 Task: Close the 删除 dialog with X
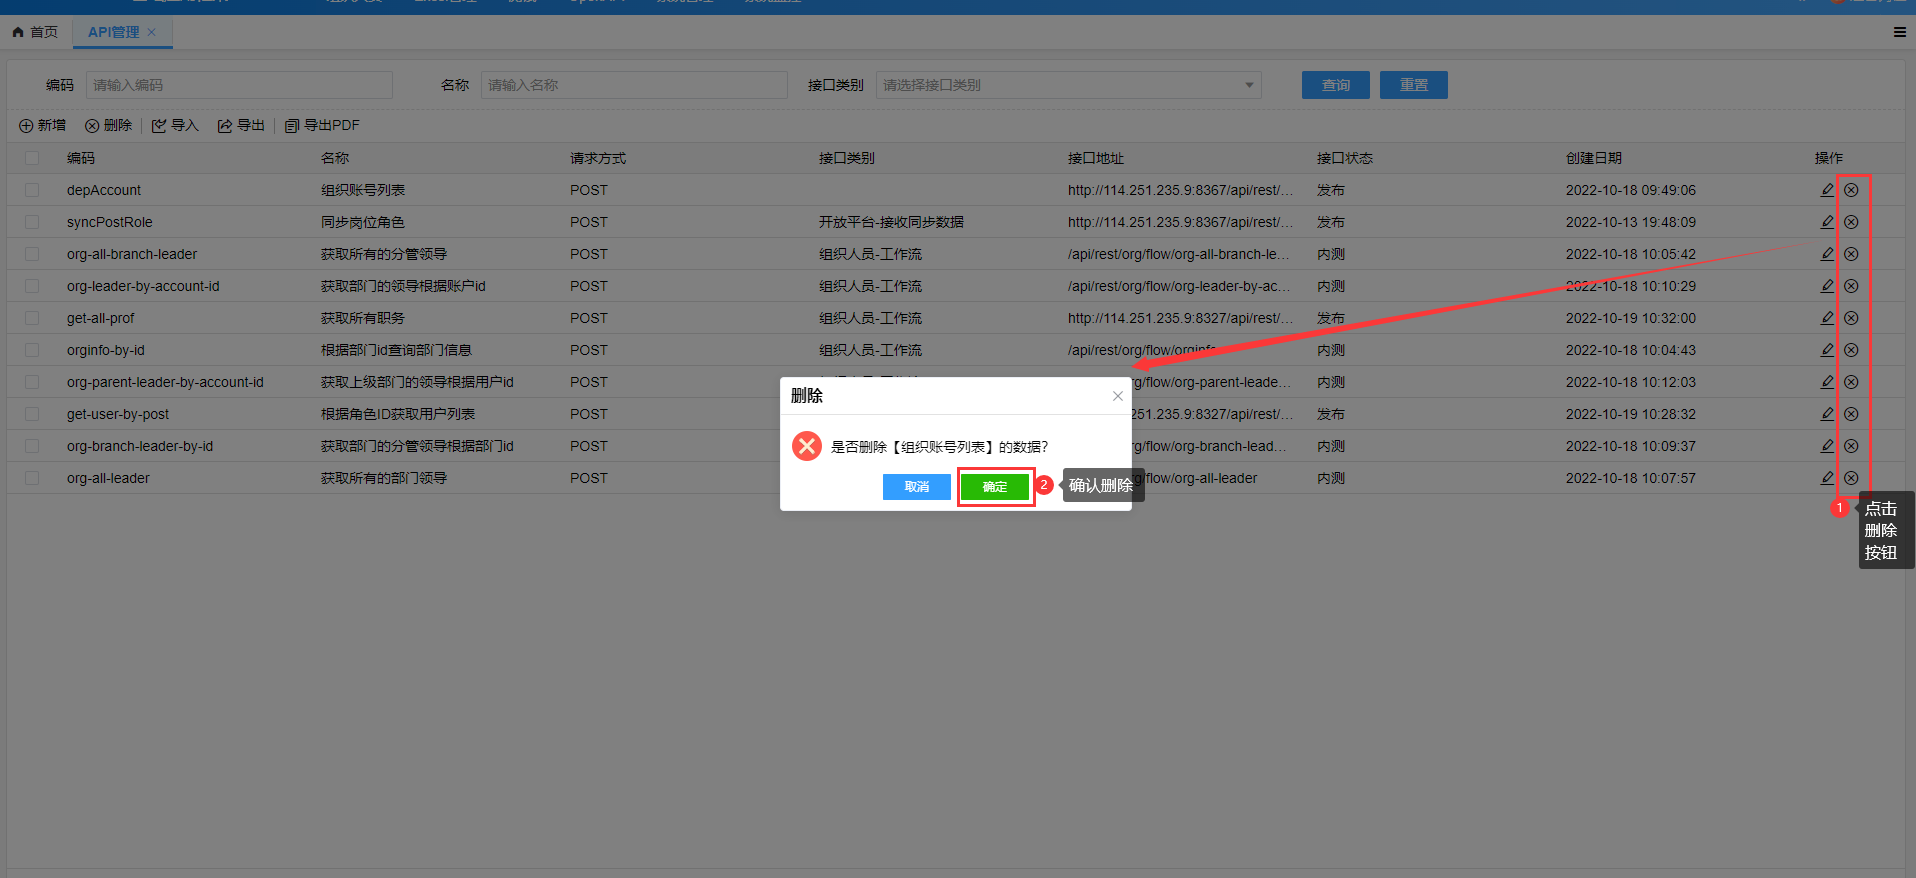(1117, 396)
